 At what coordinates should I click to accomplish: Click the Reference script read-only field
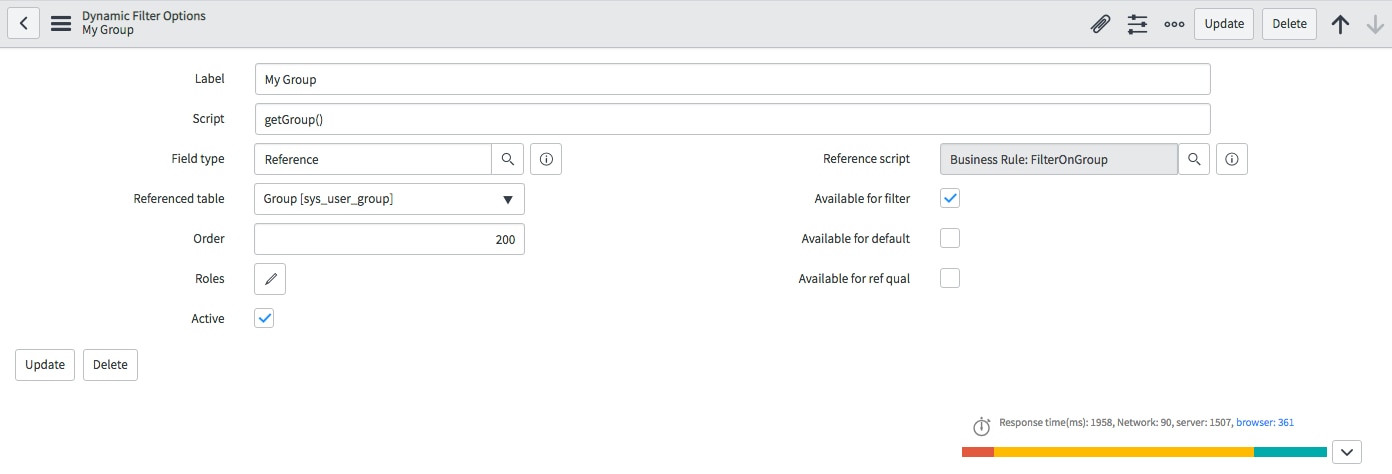tap(1059, 159)
